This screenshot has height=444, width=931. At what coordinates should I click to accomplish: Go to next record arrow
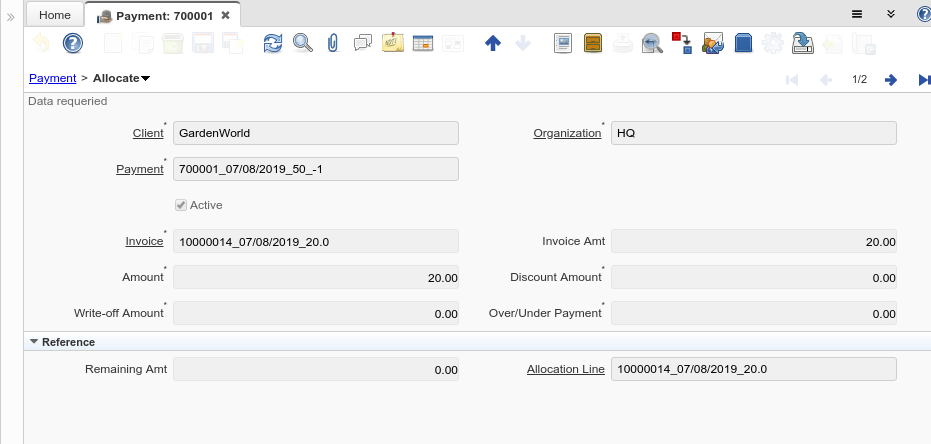click(891, 80)
